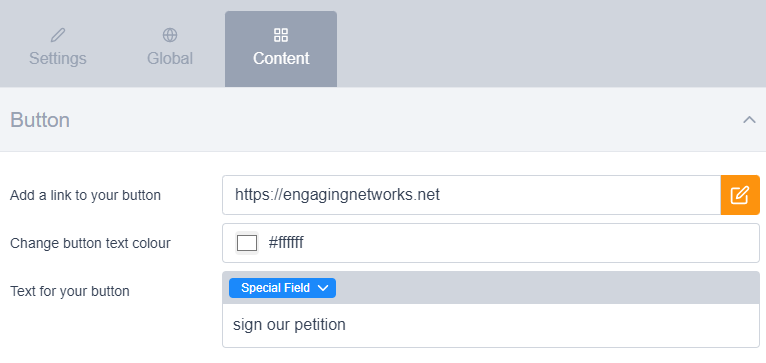The width and height of the screenshot is (766, 363).
Task: Click the globe icon above Global
Action: [170, 35]
